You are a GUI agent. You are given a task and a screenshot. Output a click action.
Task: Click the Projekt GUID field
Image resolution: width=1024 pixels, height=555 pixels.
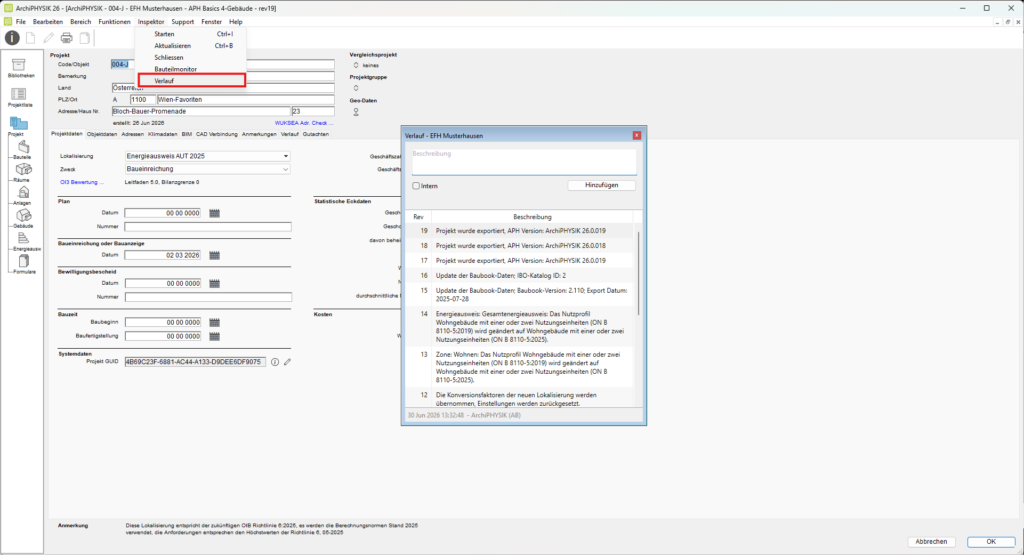coord(195,362)
